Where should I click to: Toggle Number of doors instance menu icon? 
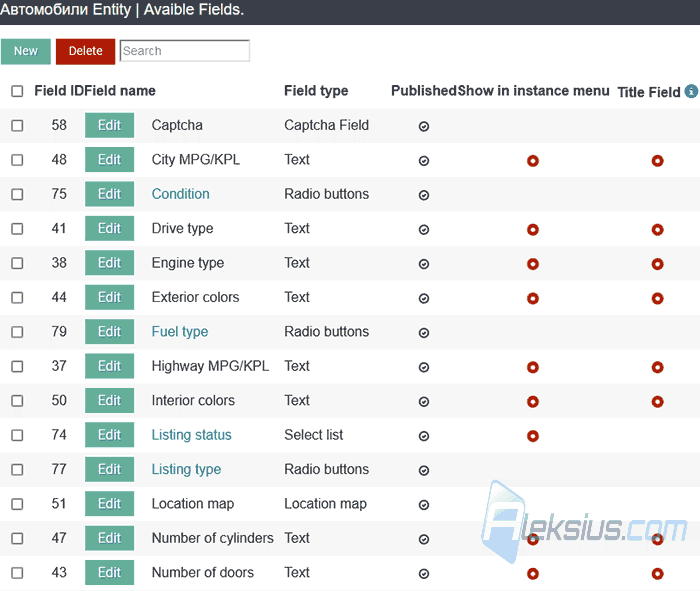pyautogui.click(x=533, y=573)
